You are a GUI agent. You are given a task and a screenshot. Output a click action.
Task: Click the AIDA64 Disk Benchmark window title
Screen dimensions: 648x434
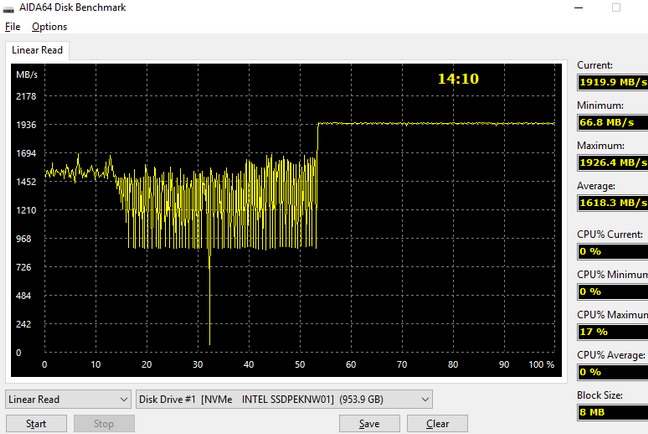72,7
